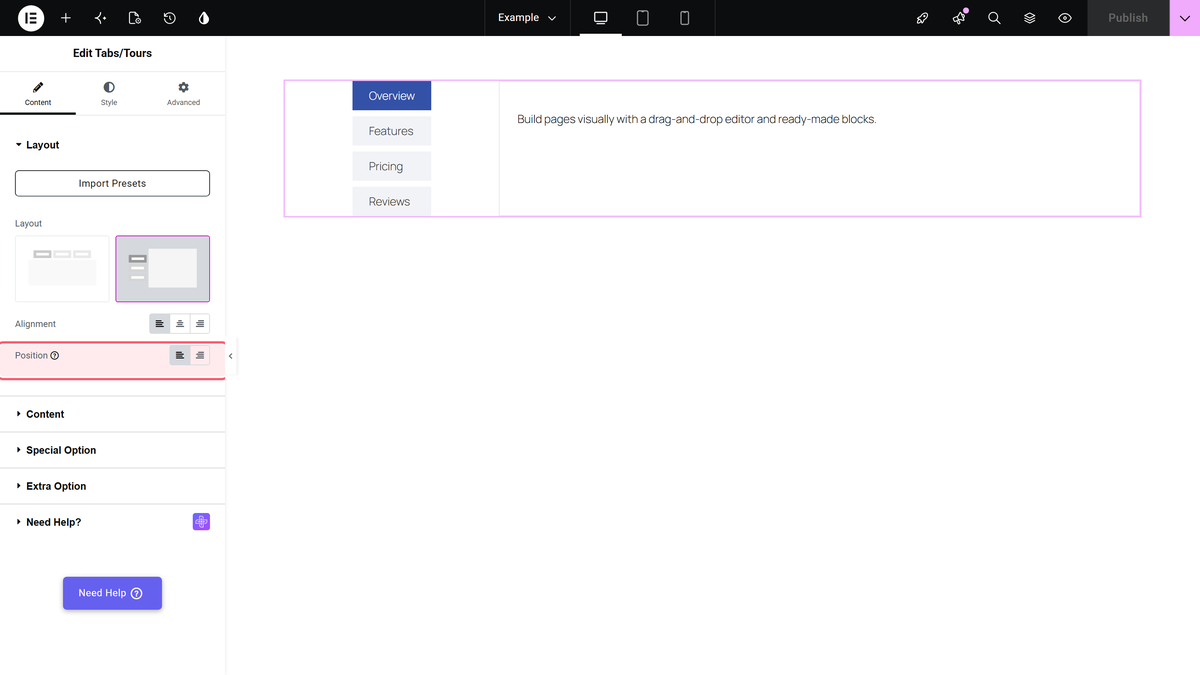This screenshot has height=675, width=1200.
Task: Preview changes with the eye icon
Action: tap(1065, 18)
